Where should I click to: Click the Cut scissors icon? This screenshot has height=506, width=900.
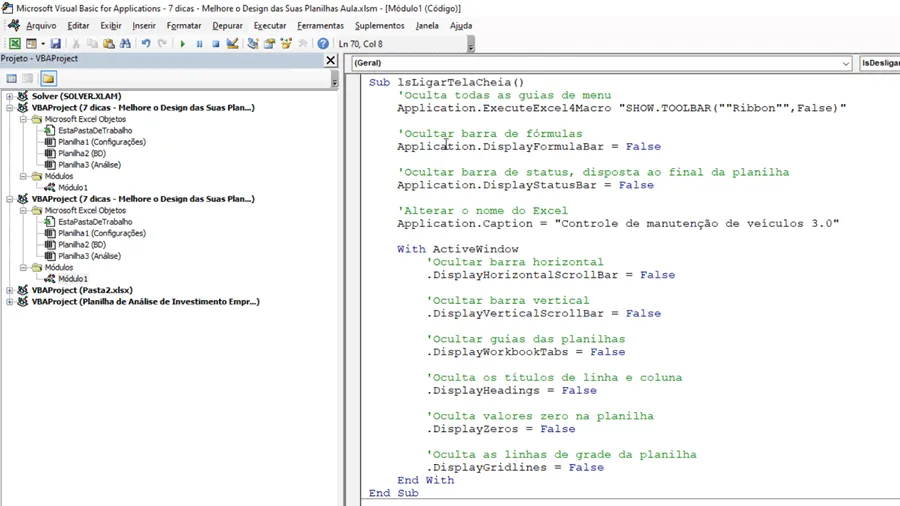click(x=75, y=44)
